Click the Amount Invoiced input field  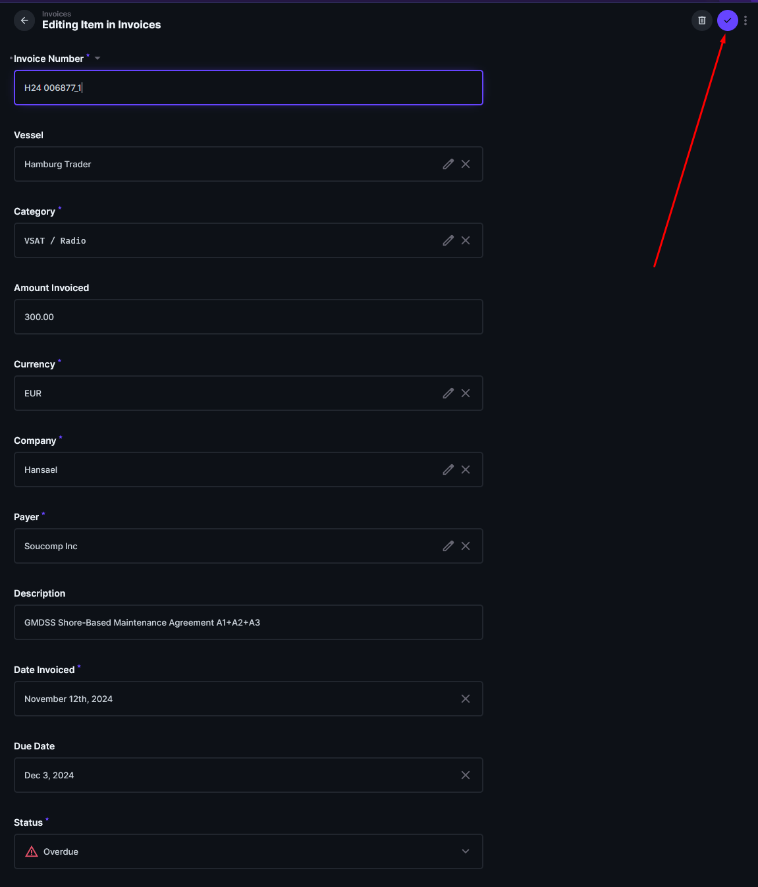point(248,317)
